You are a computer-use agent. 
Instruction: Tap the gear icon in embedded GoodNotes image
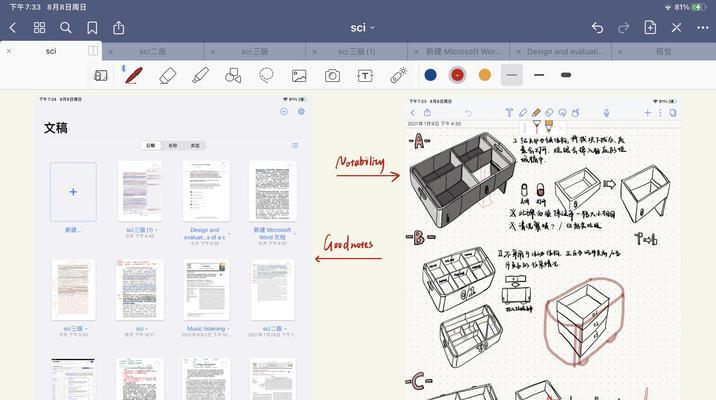pyautogui.click(x=301, y=111)
